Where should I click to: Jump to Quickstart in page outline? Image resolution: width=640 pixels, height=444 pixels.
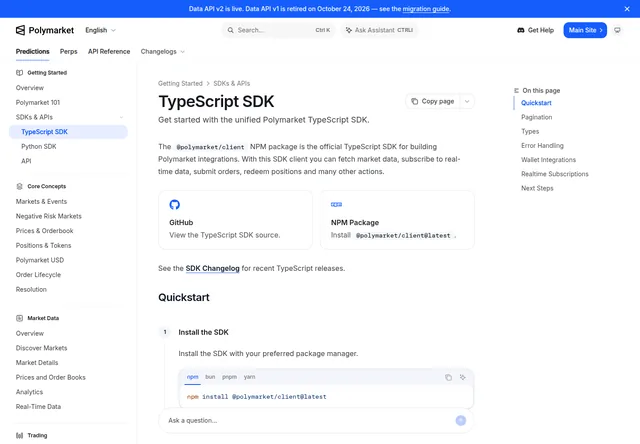click(536, 103)
